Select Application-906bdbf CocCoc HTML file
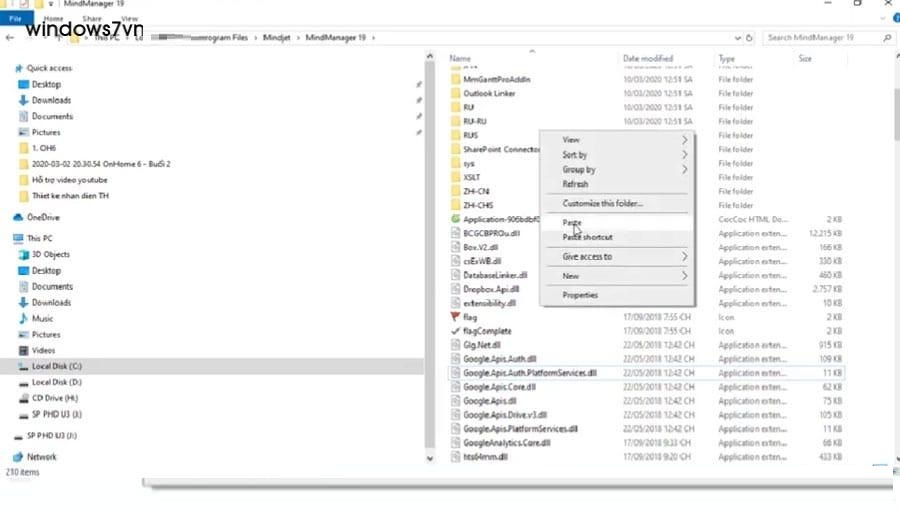900x511 pixels. [x=501, y=219]
